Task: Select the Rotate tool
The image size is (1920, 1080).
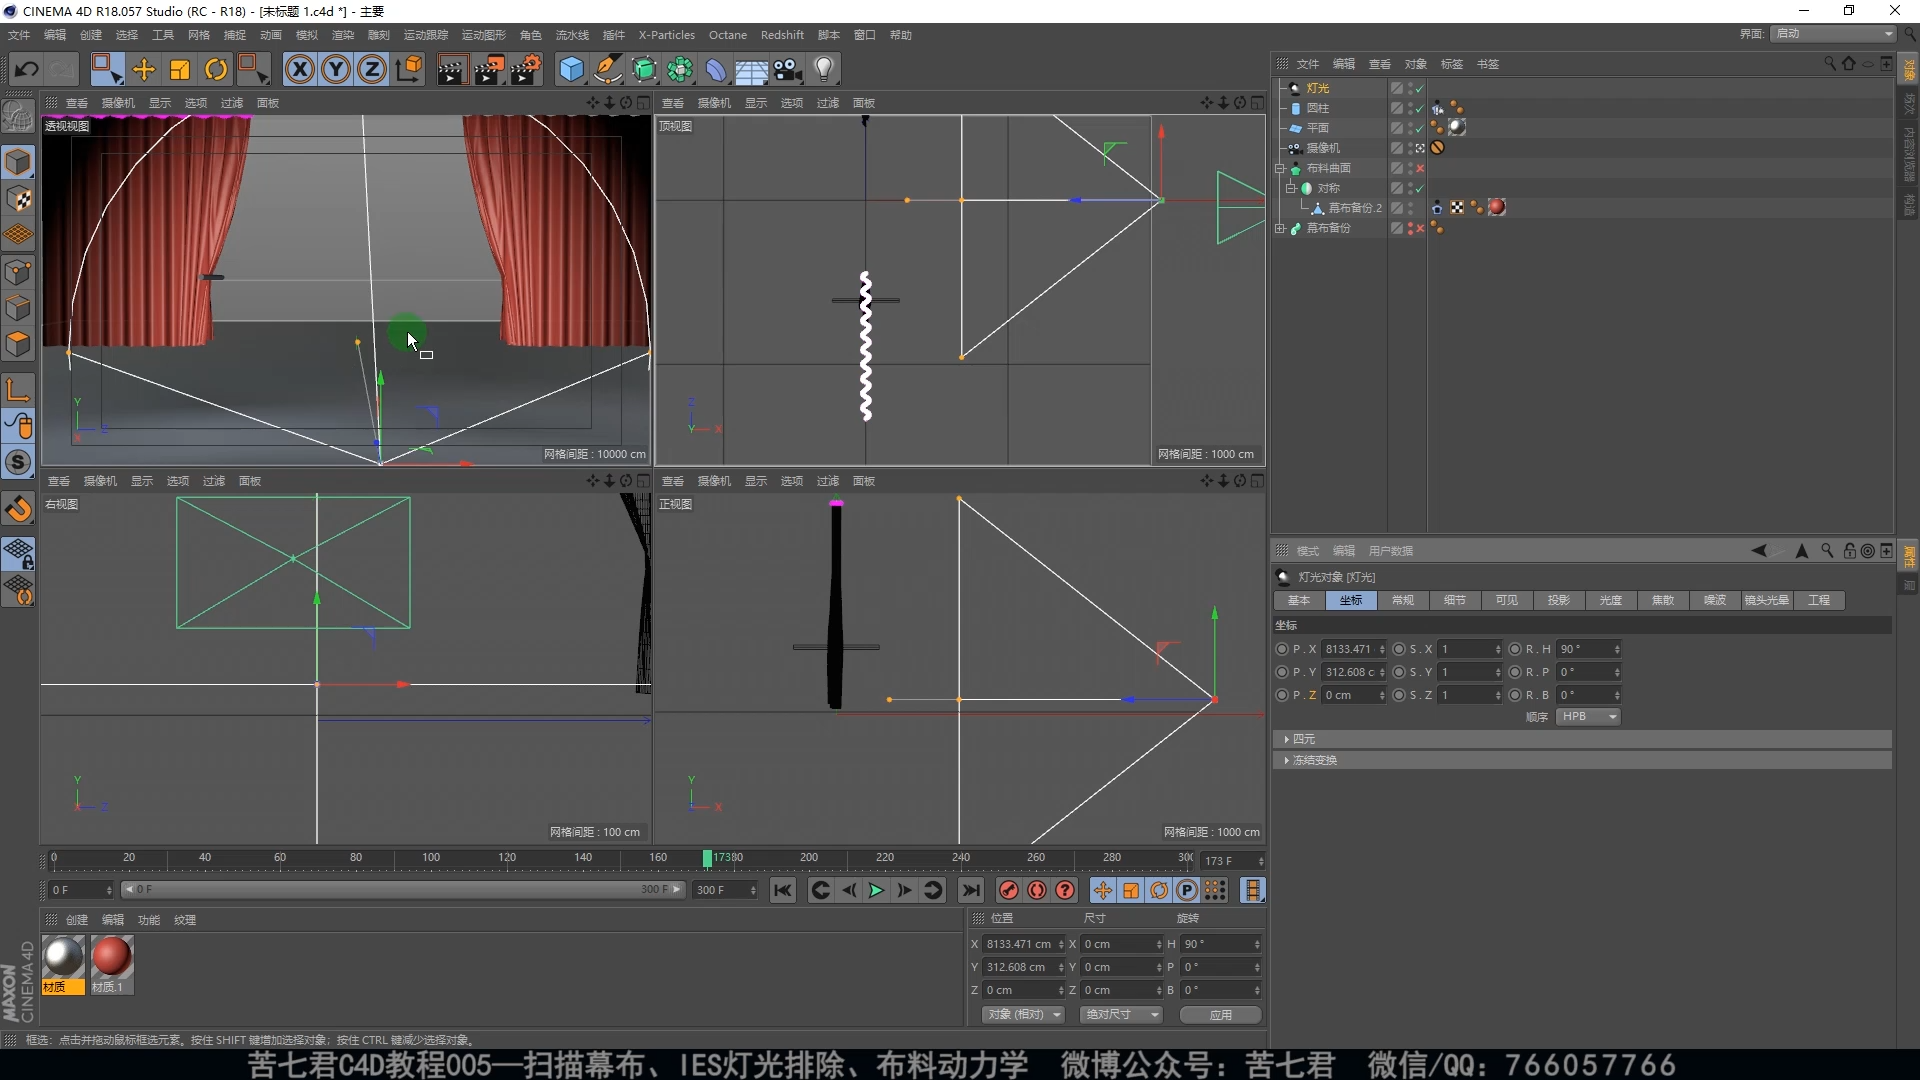Action: pyautogui.click(x=216, y=69)
